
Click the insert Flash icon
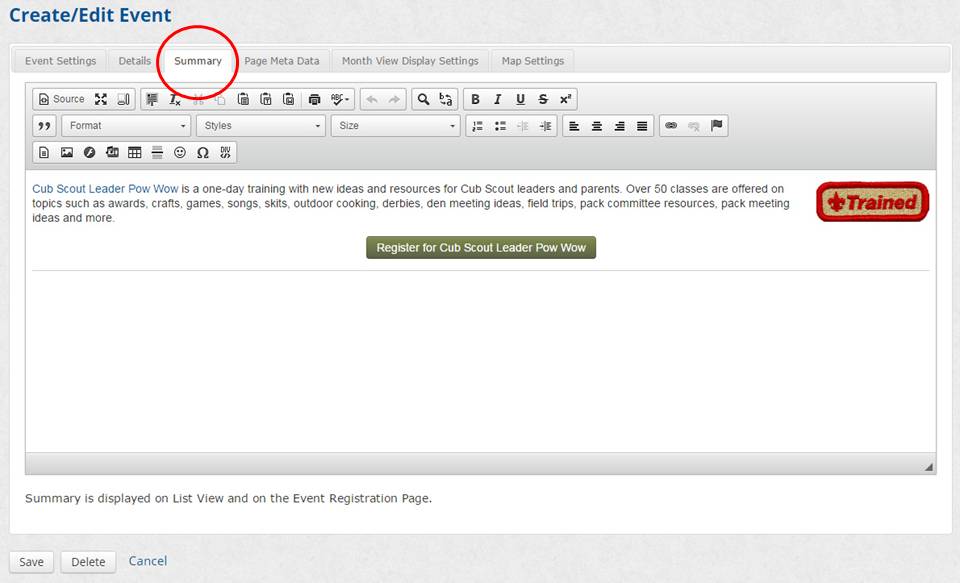[89, 152]
